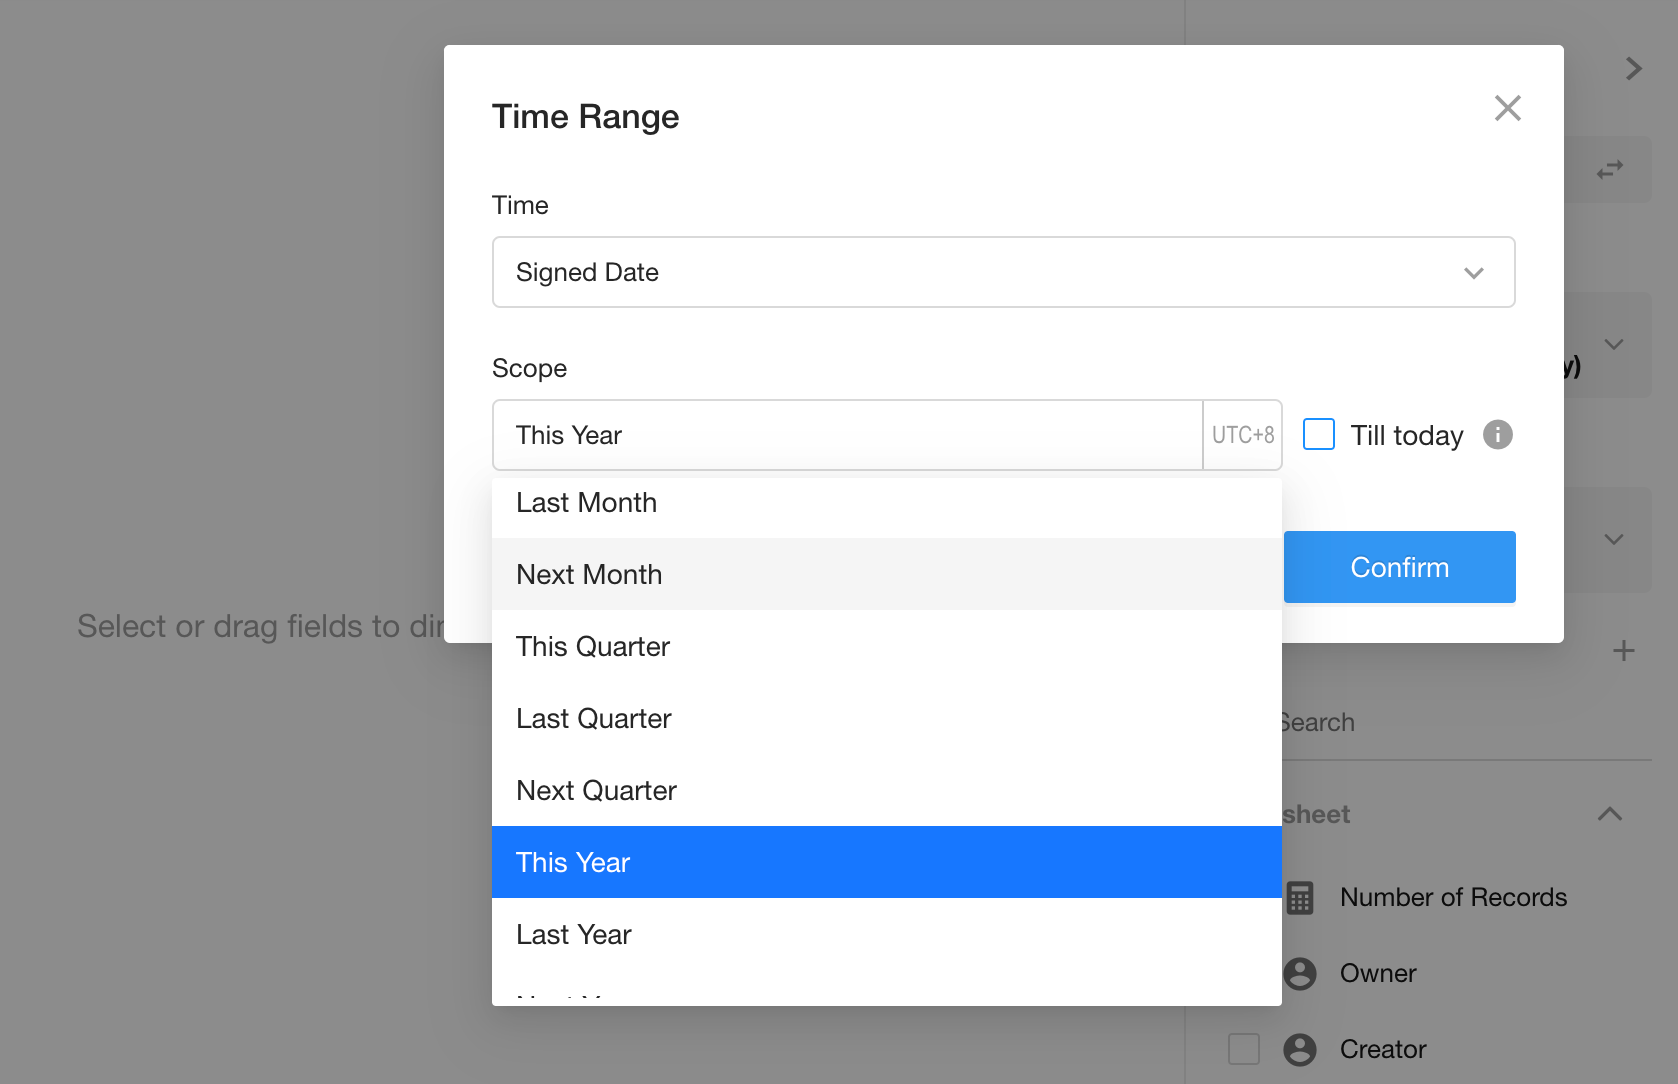This screenshot has height=1084, width=1678.
Task: Click the Creator person icon
Action: [x=1300, y=1049]
